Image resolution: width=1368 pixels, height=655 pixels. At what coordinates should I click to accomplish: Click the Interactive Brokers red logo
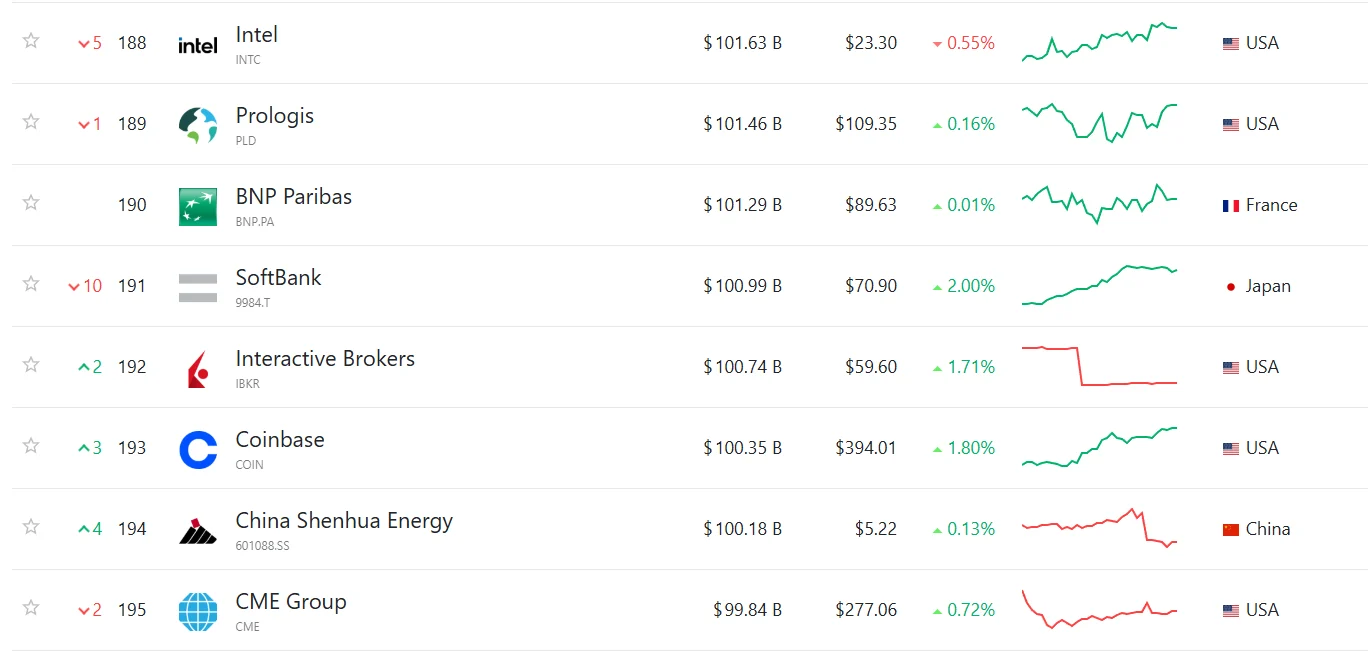point(197,368)
